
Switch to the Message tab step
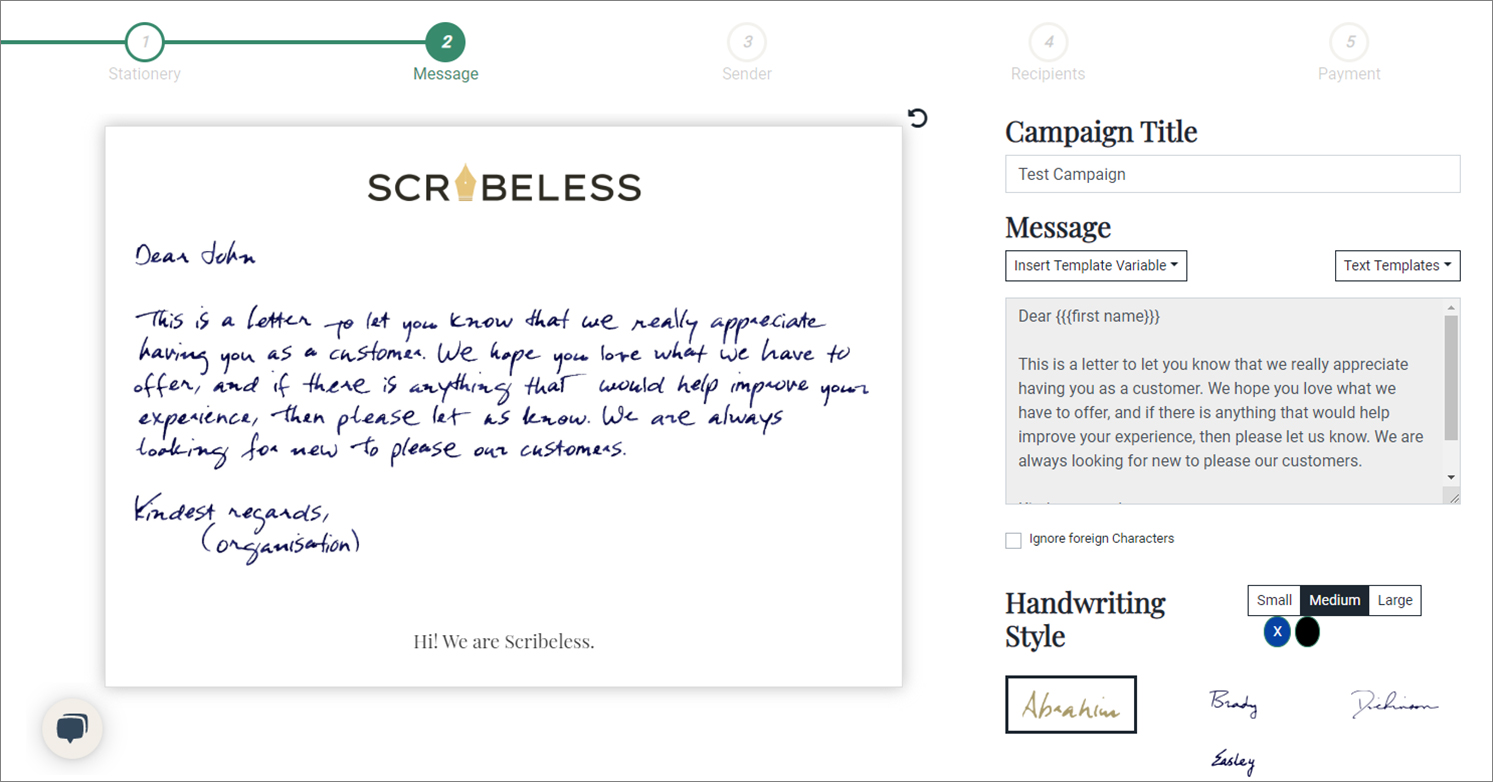(x=445, y=41)
